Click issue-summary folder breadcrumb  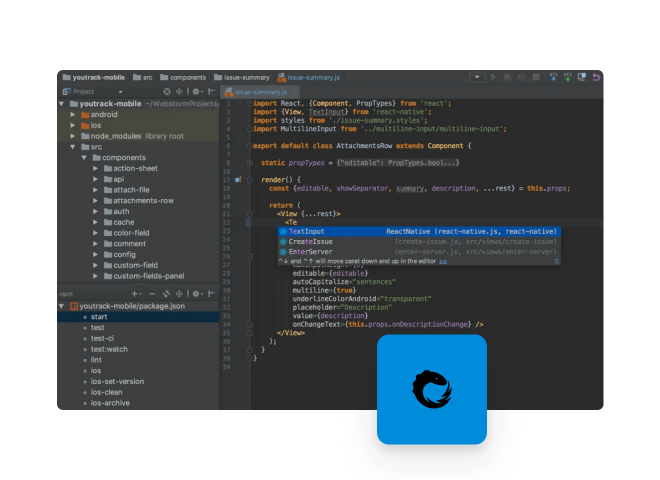tap(242, 77)
